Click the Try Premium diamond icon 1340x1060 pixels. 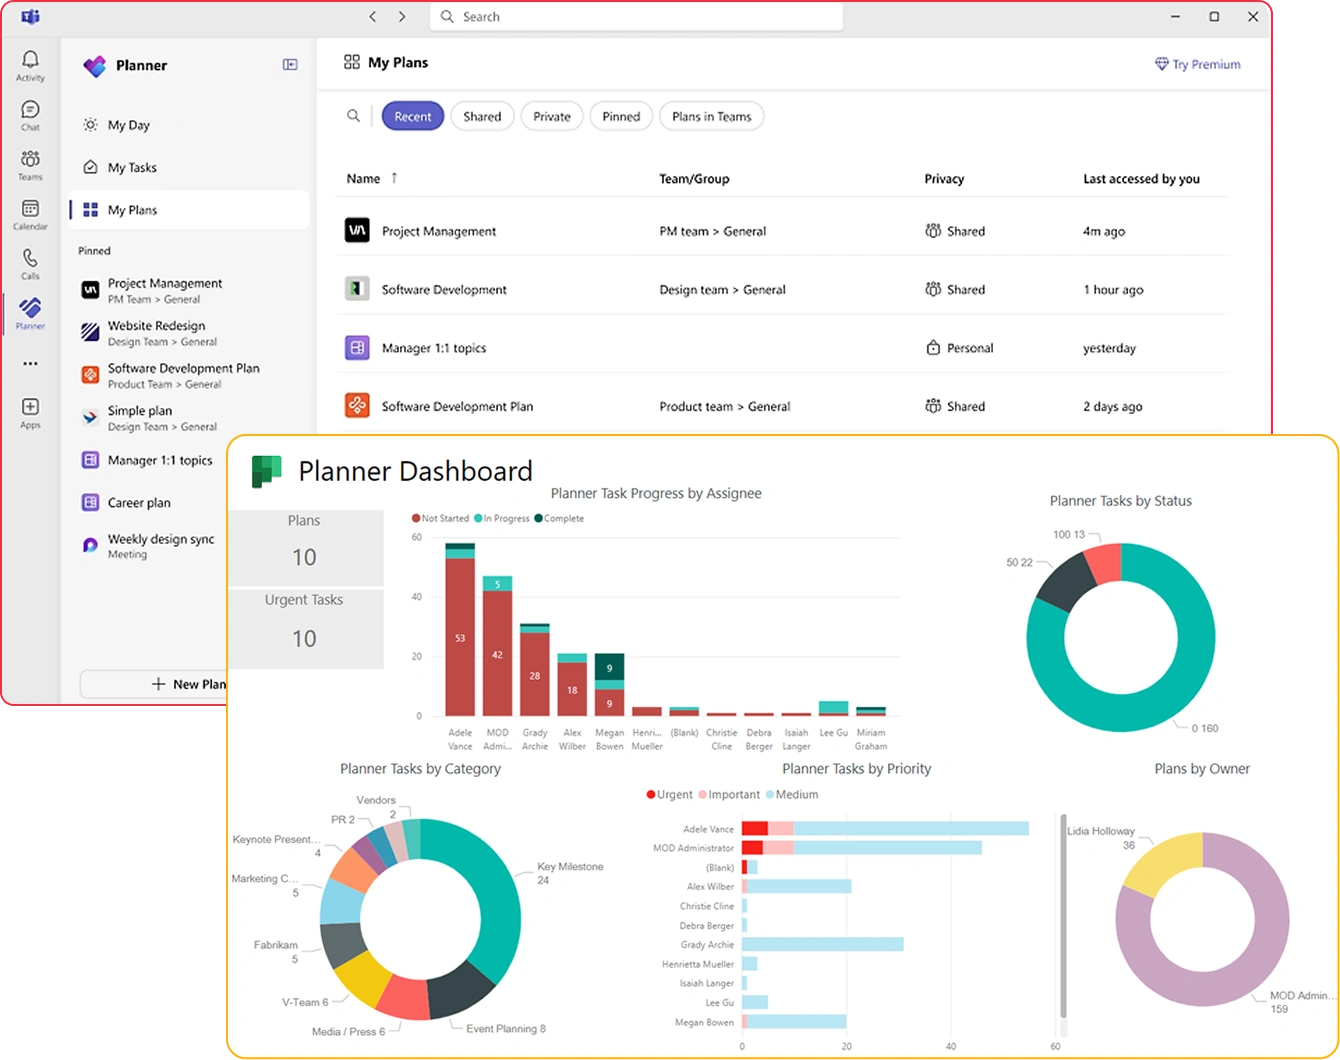pyautogui.click(x=1161, y=64)
